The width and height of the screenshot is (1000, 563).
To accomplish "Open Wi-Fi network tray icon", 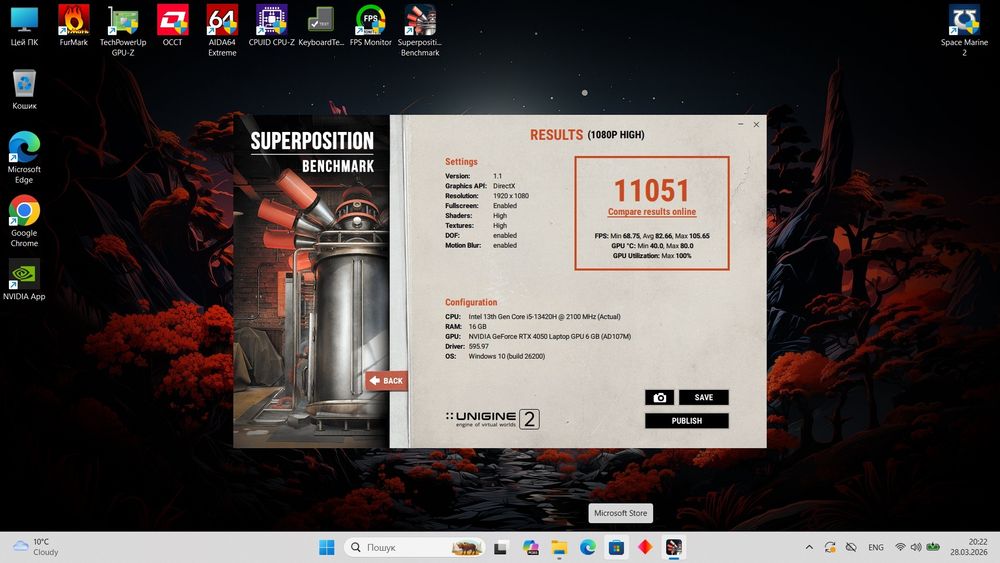I will coord(900,547).
